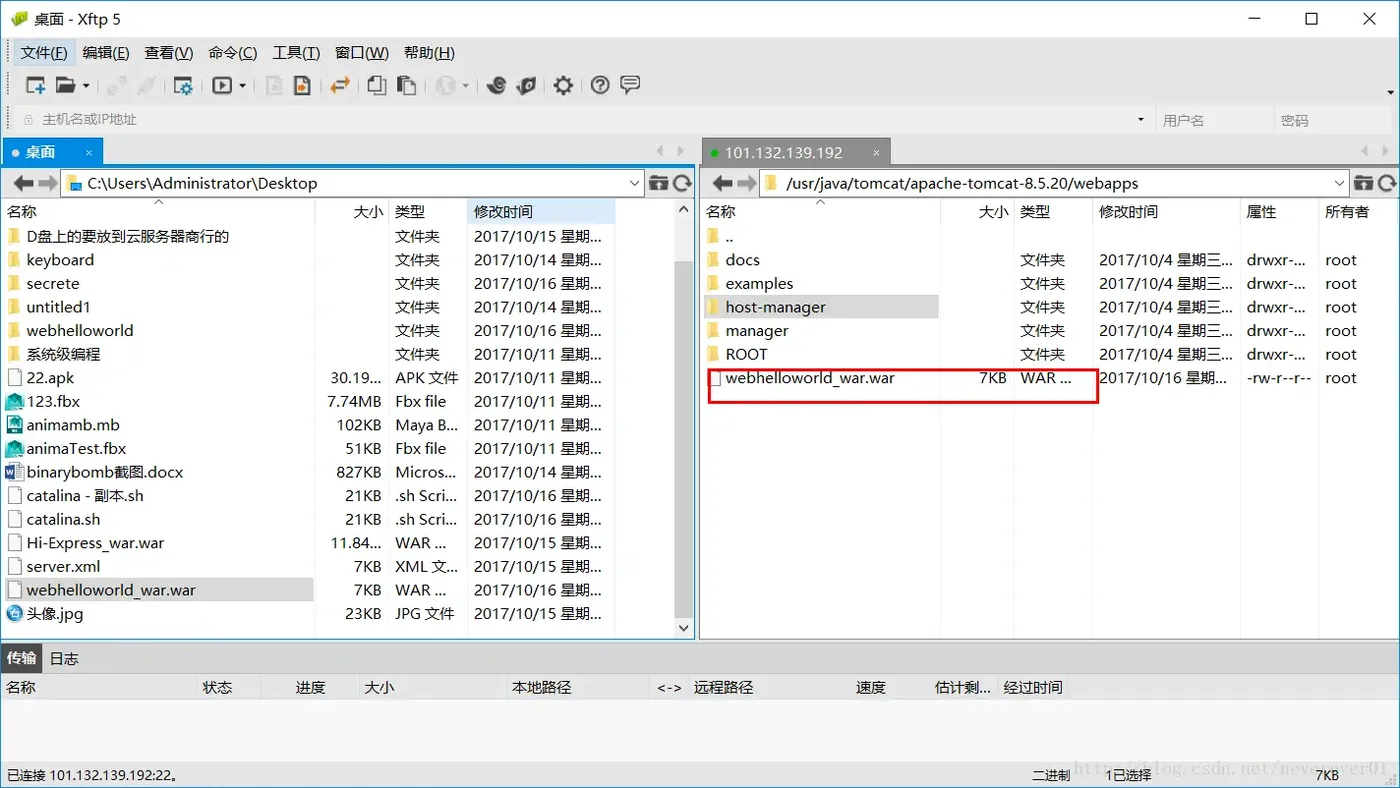
Task: Click the Help question mark icon
Action: [600, 86]
